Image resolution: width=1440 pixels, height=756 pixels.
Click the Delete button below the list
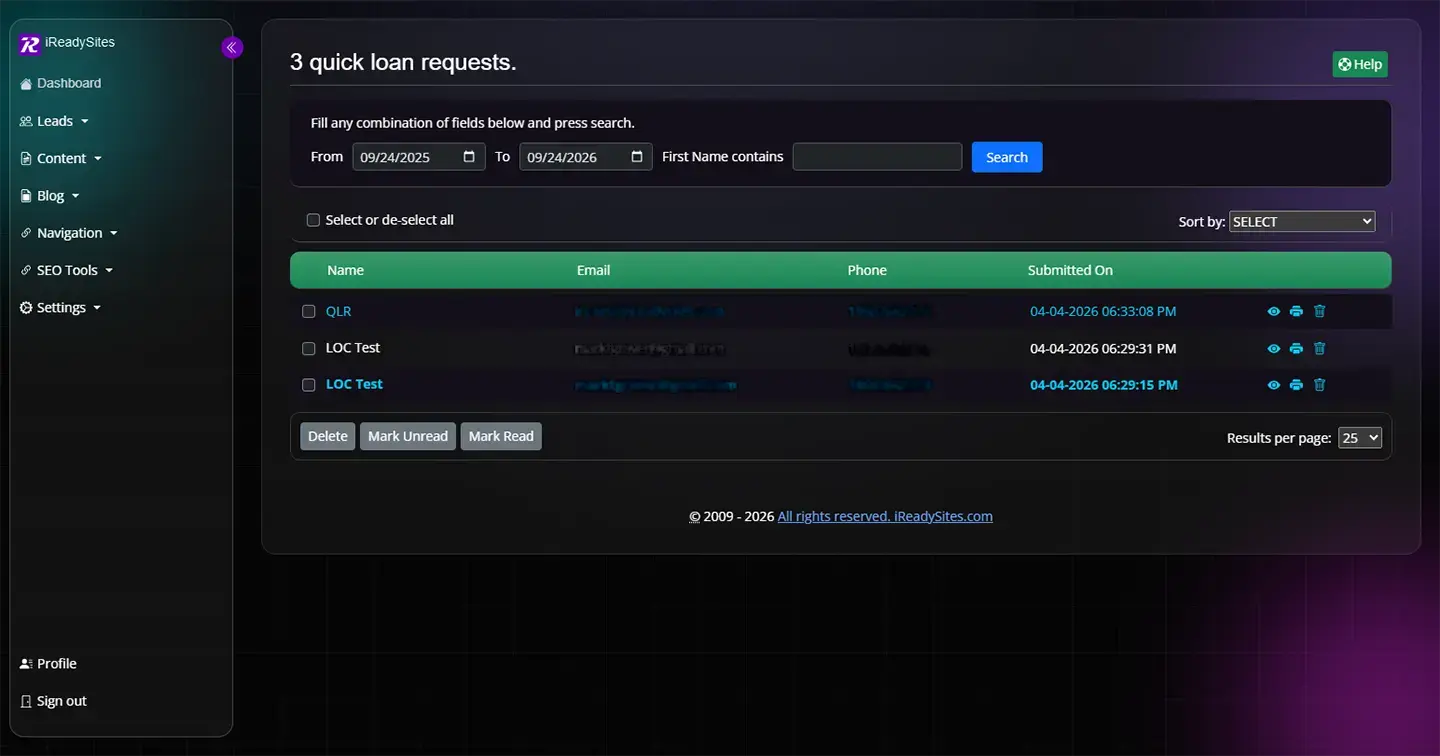coord(328,436)
